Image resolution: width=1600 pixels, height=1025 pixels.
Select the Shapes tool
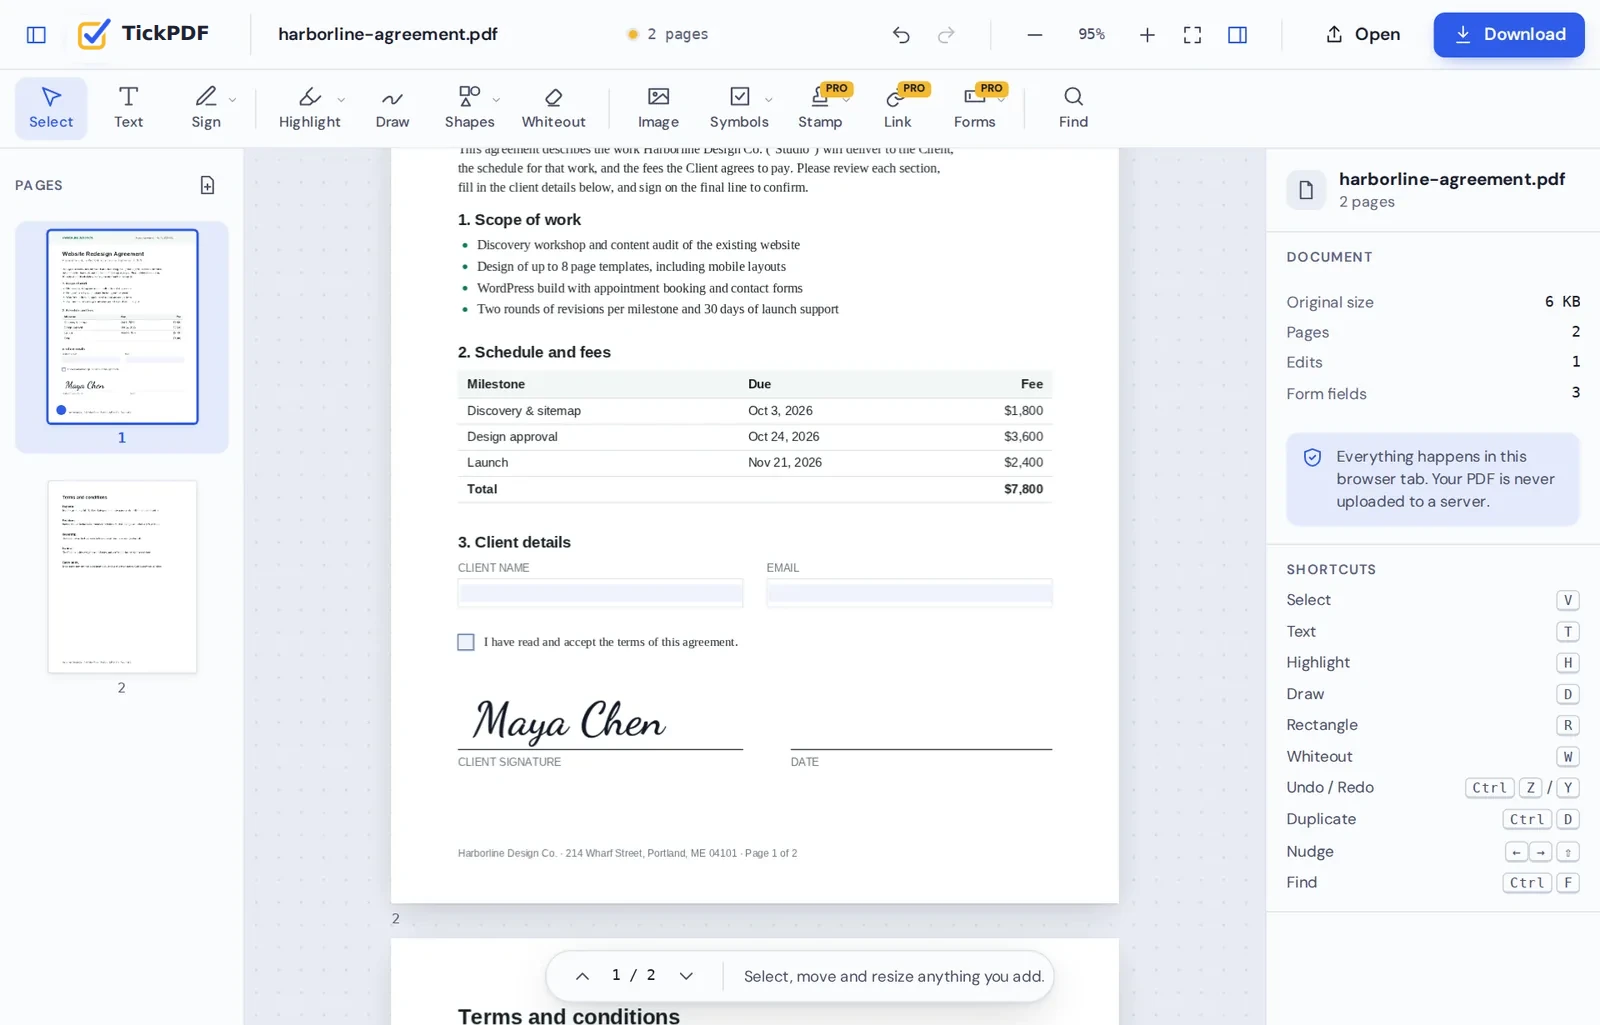click(469, 107)
